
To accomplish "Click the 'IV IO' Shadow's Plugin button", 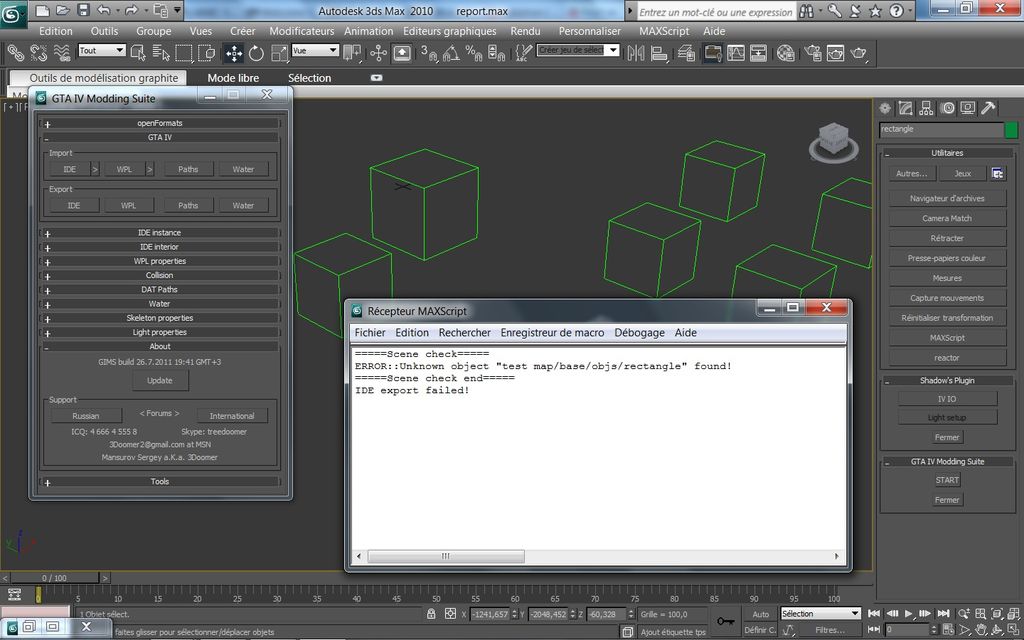I will [x=947, y=399].
